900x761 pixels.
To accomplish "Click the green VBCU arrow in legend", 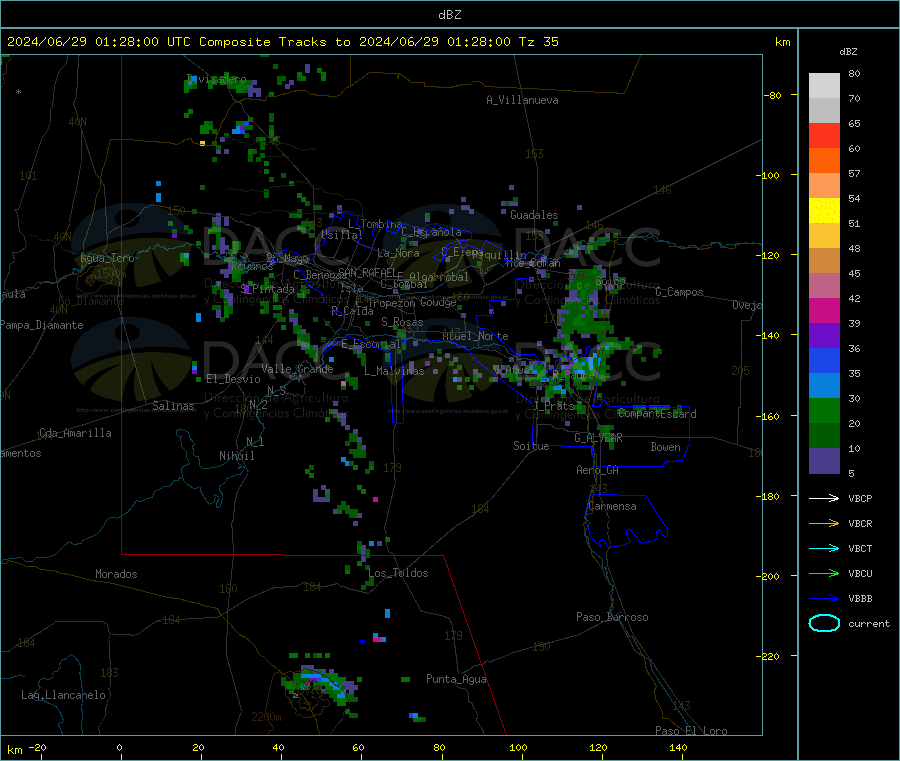I will pos(824,573).
